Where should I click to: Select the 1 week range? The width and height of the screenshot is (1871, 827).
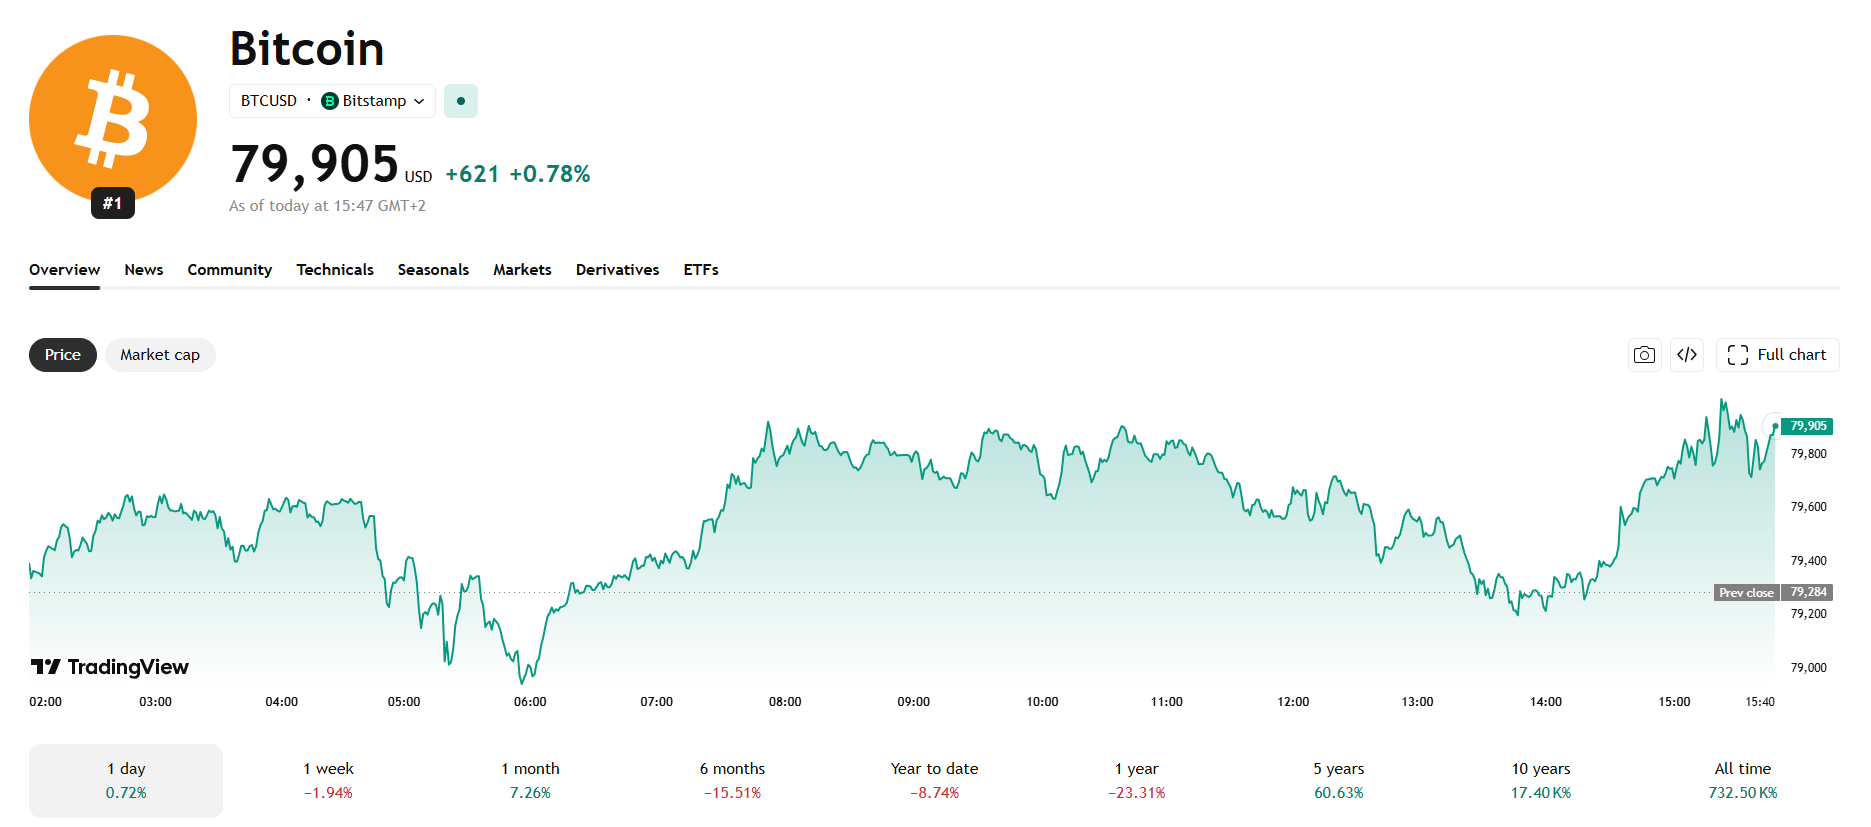point(328,781)
